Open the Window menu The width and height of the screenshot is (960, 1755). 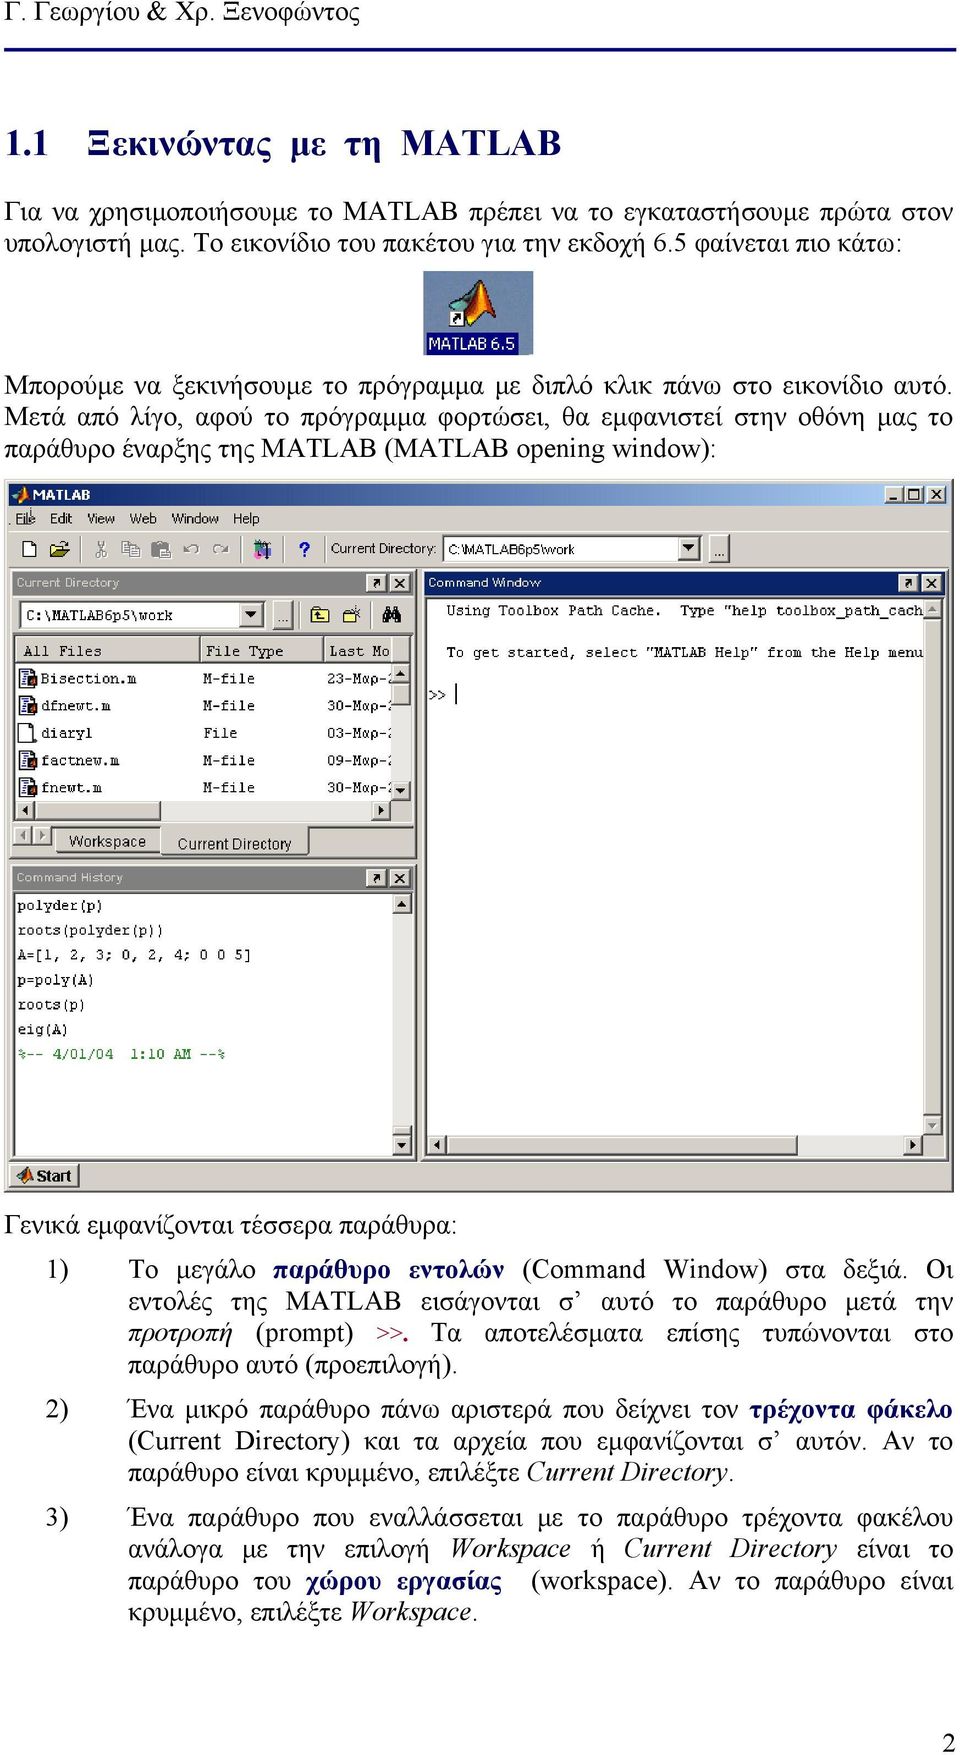[x=195, y=518]
